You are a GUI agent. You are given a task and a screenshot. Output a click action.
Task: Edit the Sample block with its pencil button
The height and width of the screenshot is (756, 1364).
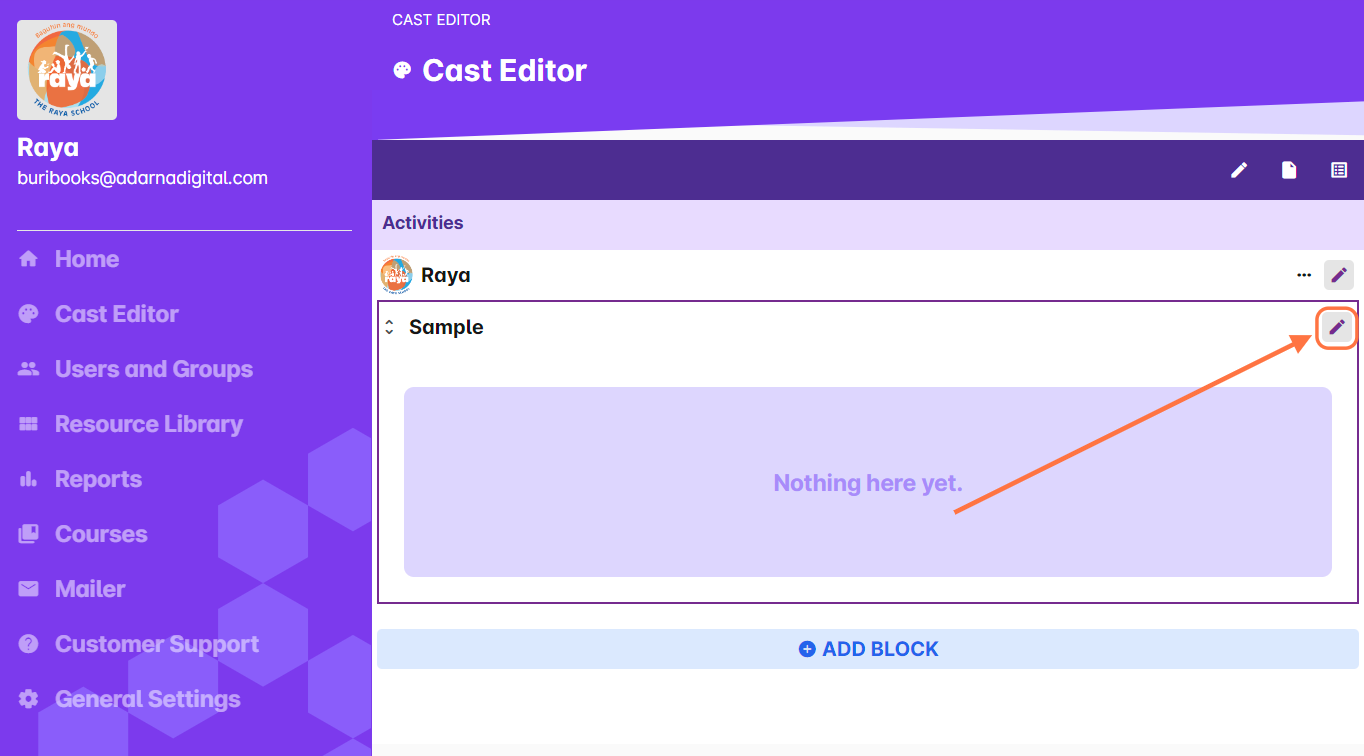pos(1337,327)
